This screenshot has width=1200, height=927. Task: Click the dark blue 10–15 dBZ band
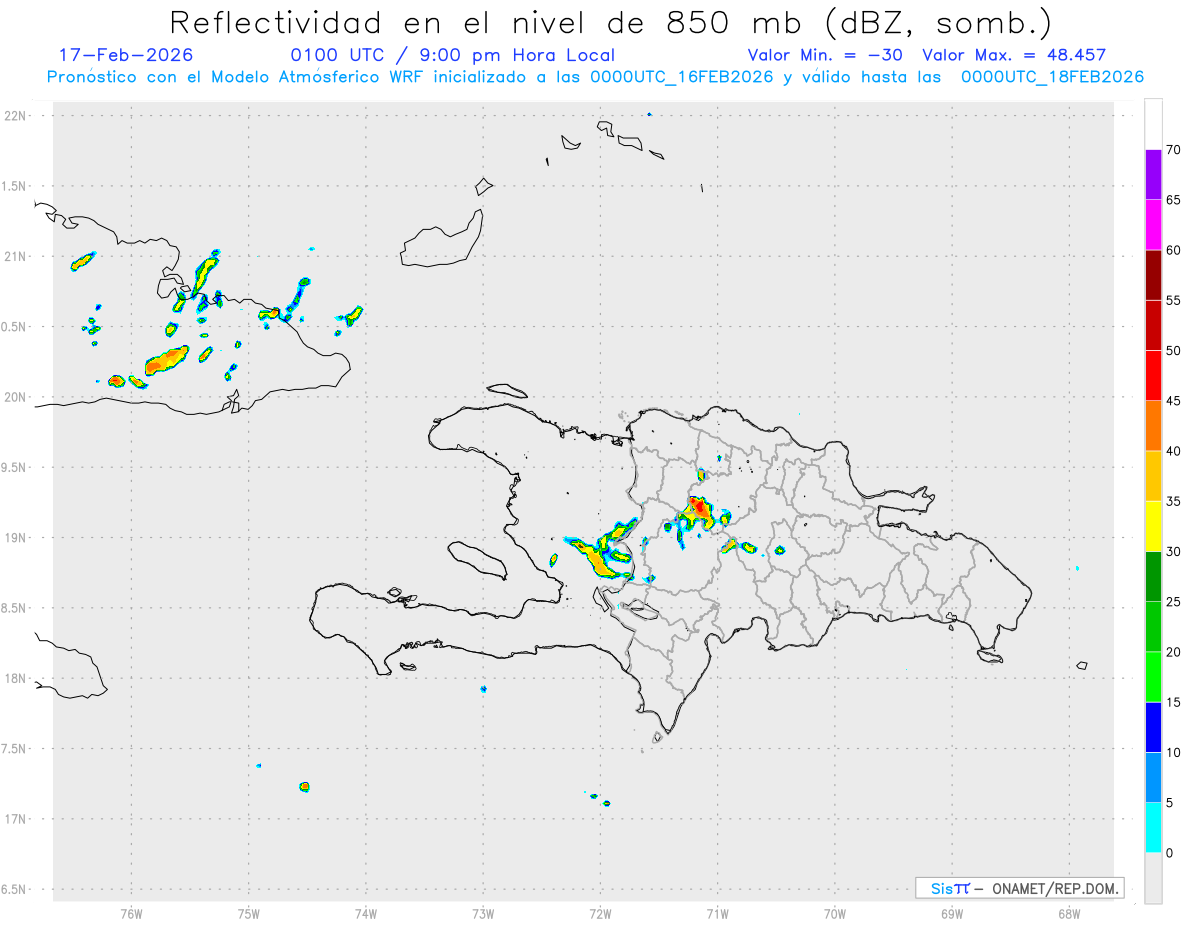[1153, 728]
